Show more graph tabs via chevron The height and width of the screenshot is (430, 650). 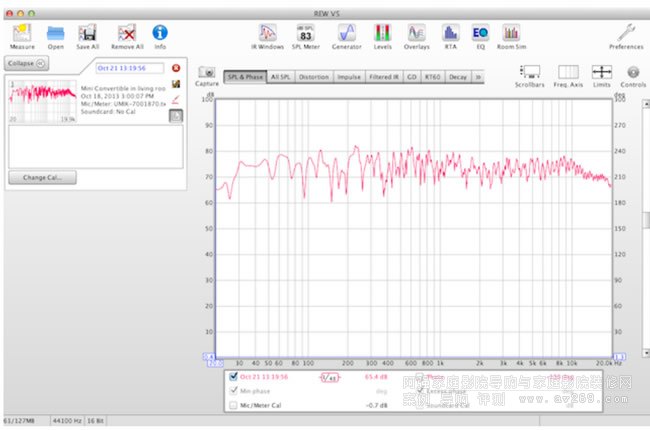click(478, 76)
